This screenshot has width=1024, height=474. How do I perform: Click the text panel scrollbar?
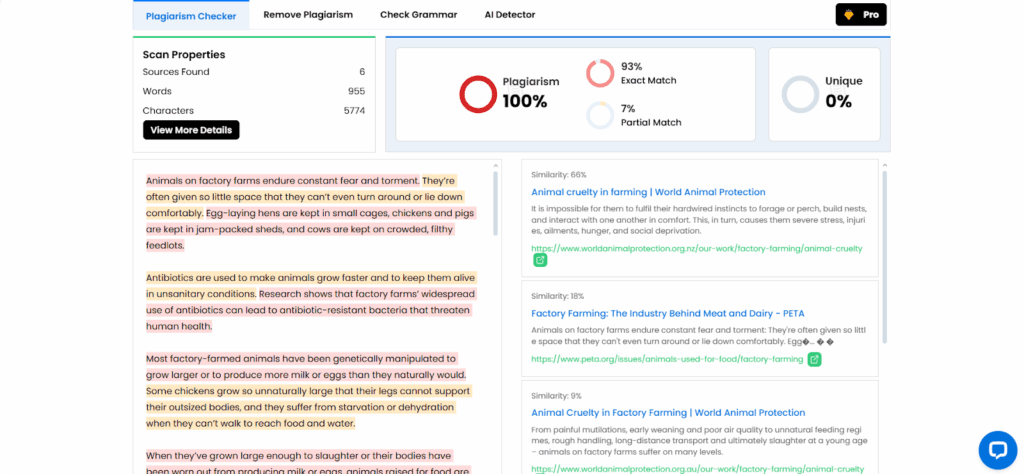point(495,202)
